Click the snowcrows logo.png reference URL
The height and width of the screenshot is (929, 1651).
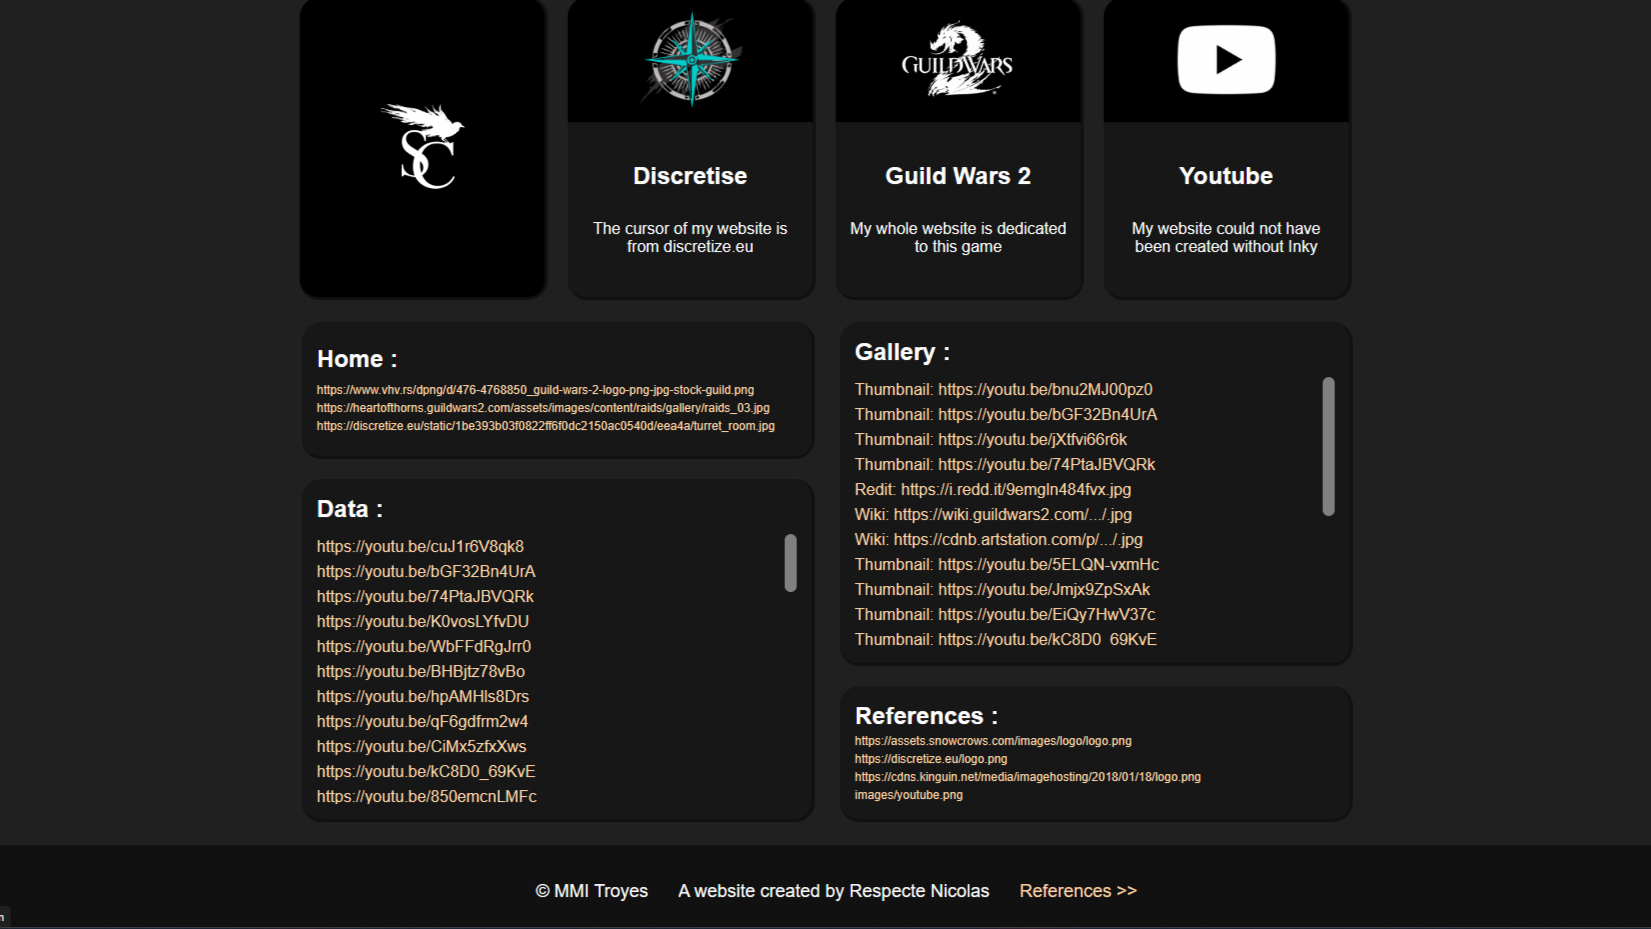tap(993, 741)
